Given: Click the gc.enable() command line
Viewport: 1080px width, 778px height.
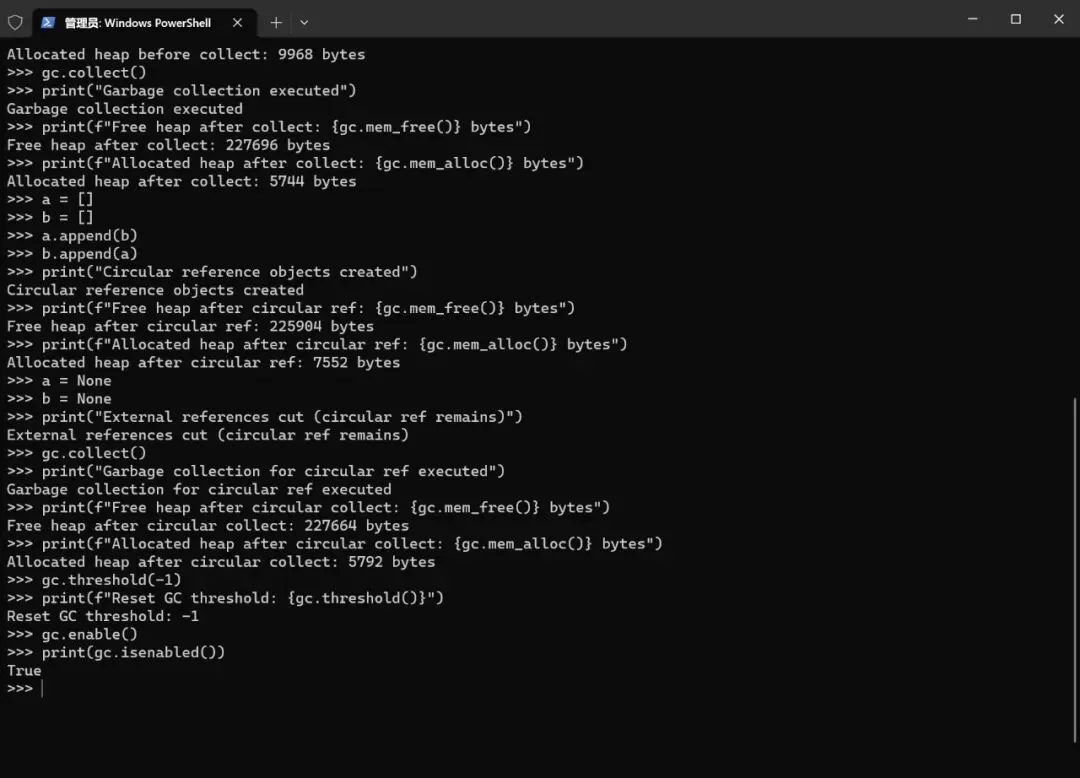Looking at the screenshot, I should [x=90, y=634].
